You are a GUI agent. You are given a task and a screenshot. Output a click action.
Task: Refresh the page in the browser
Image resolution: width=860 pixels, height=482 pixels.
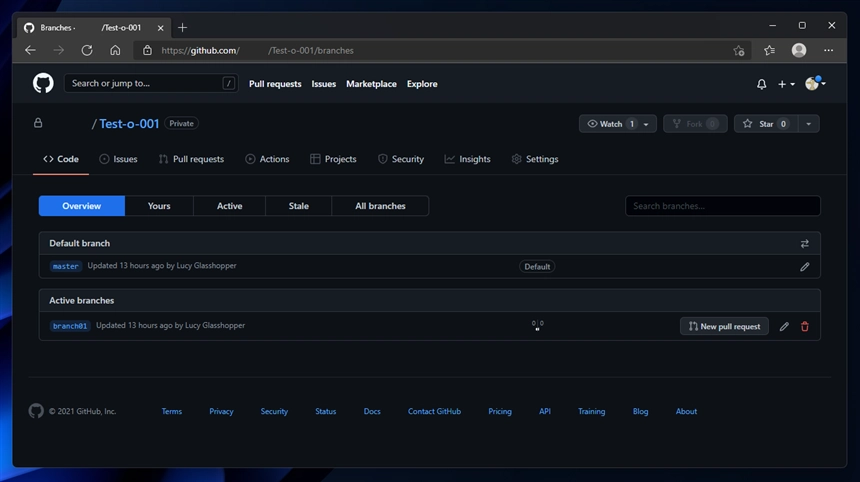point(87,50)
